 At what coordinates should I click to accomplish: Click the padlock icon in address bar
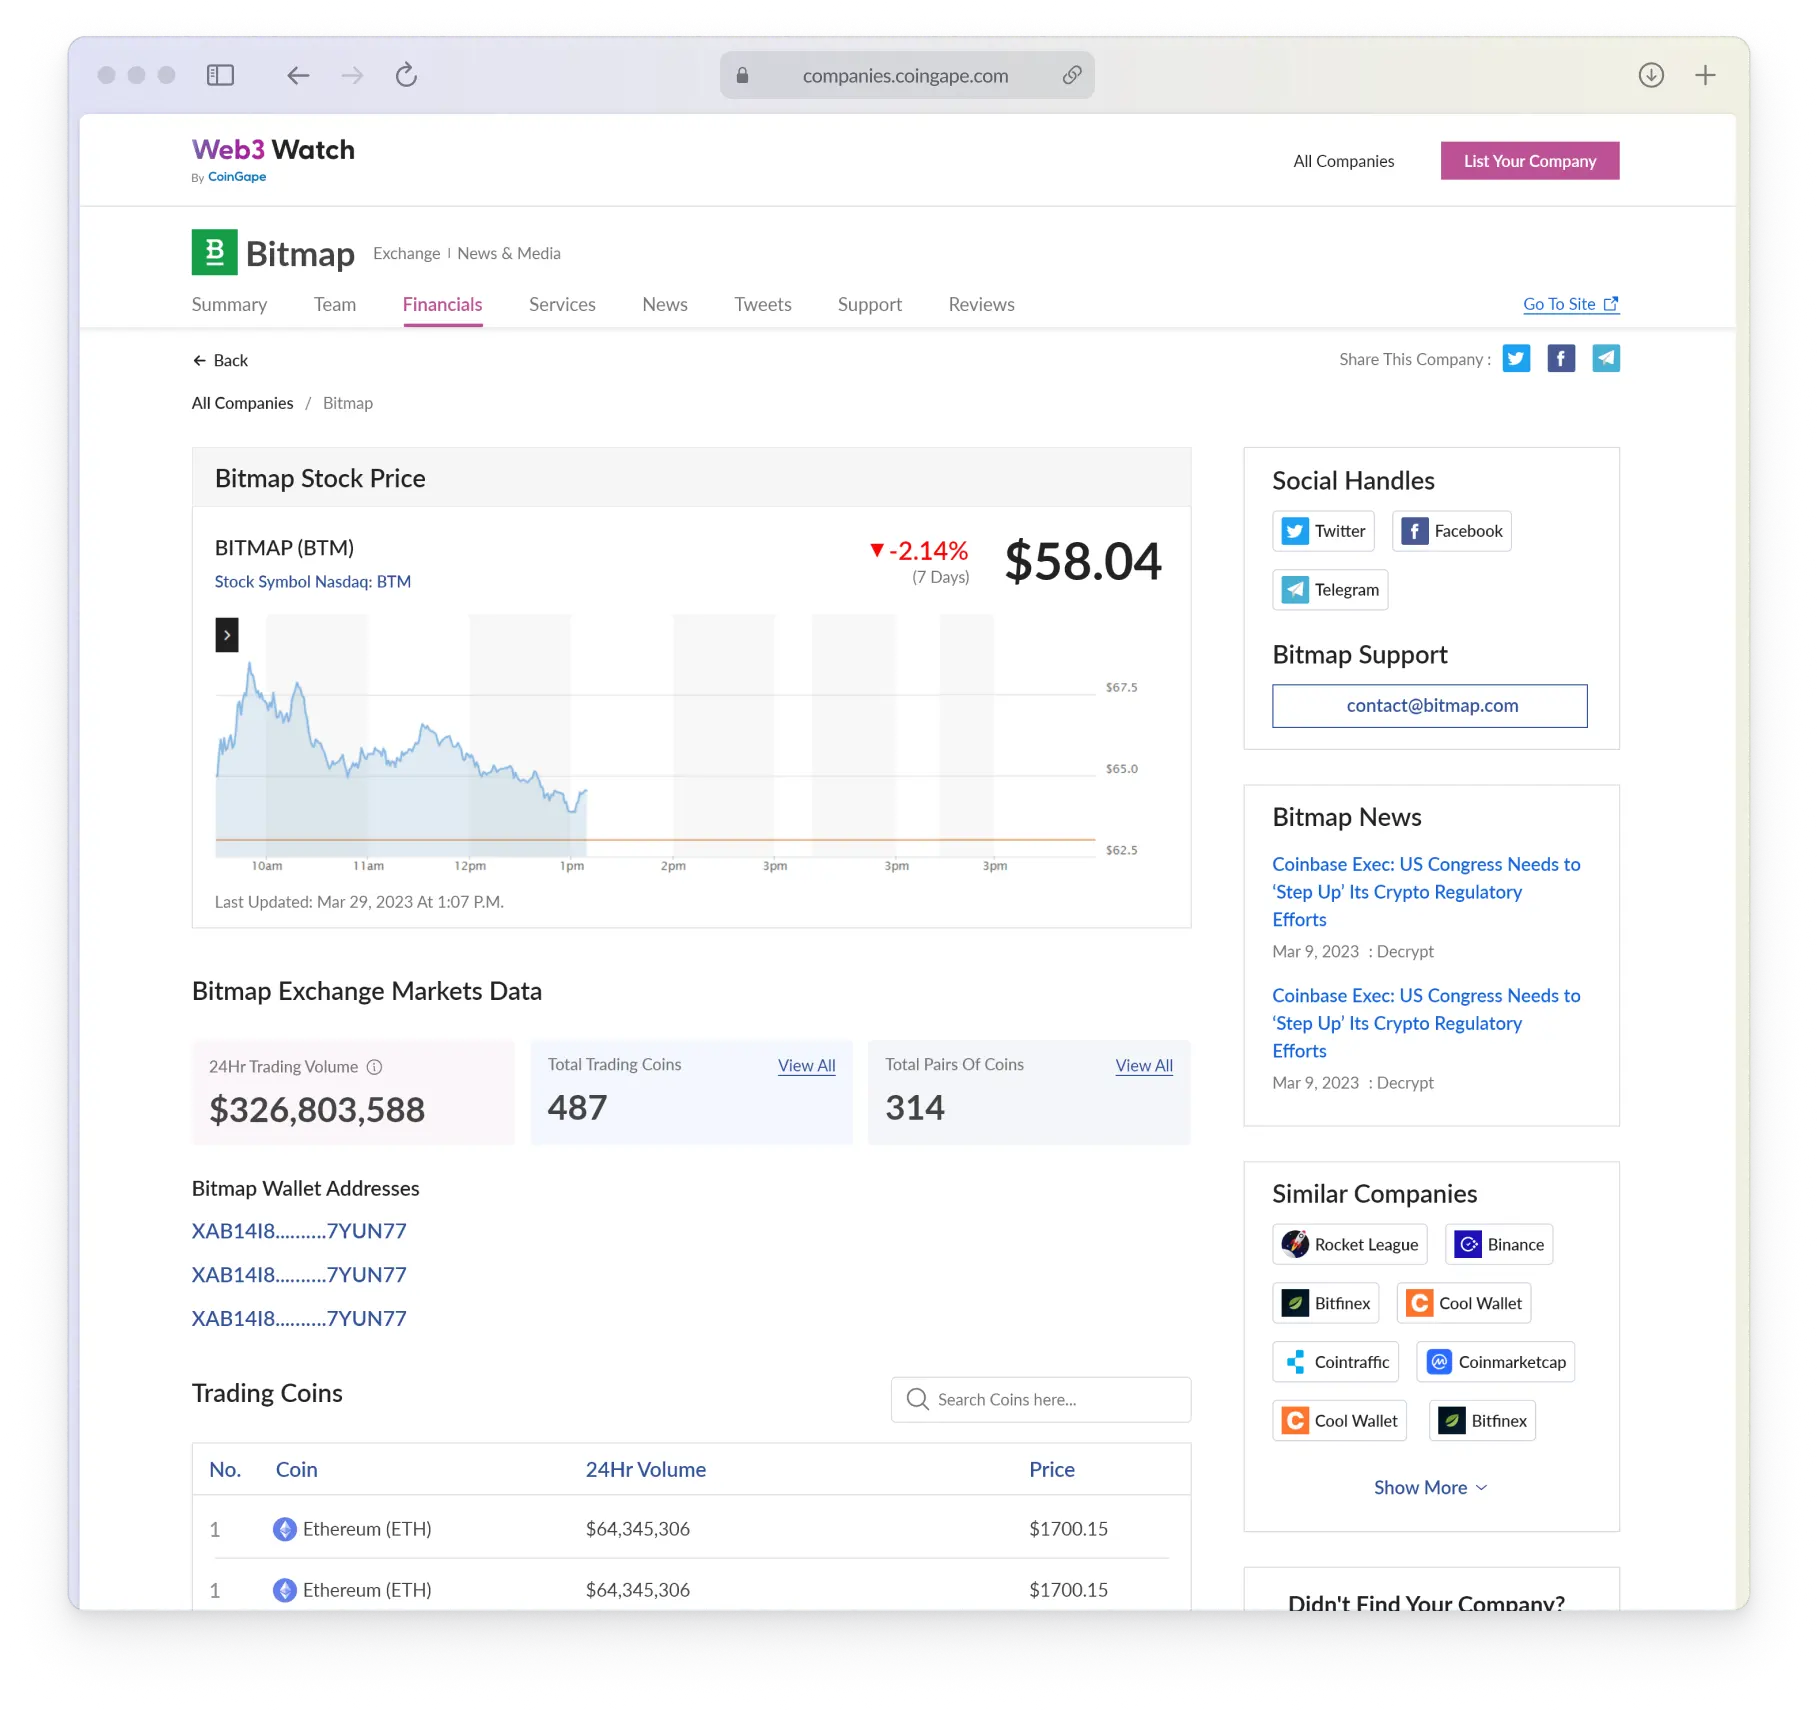pyautogui.click(x=742, y=76)
